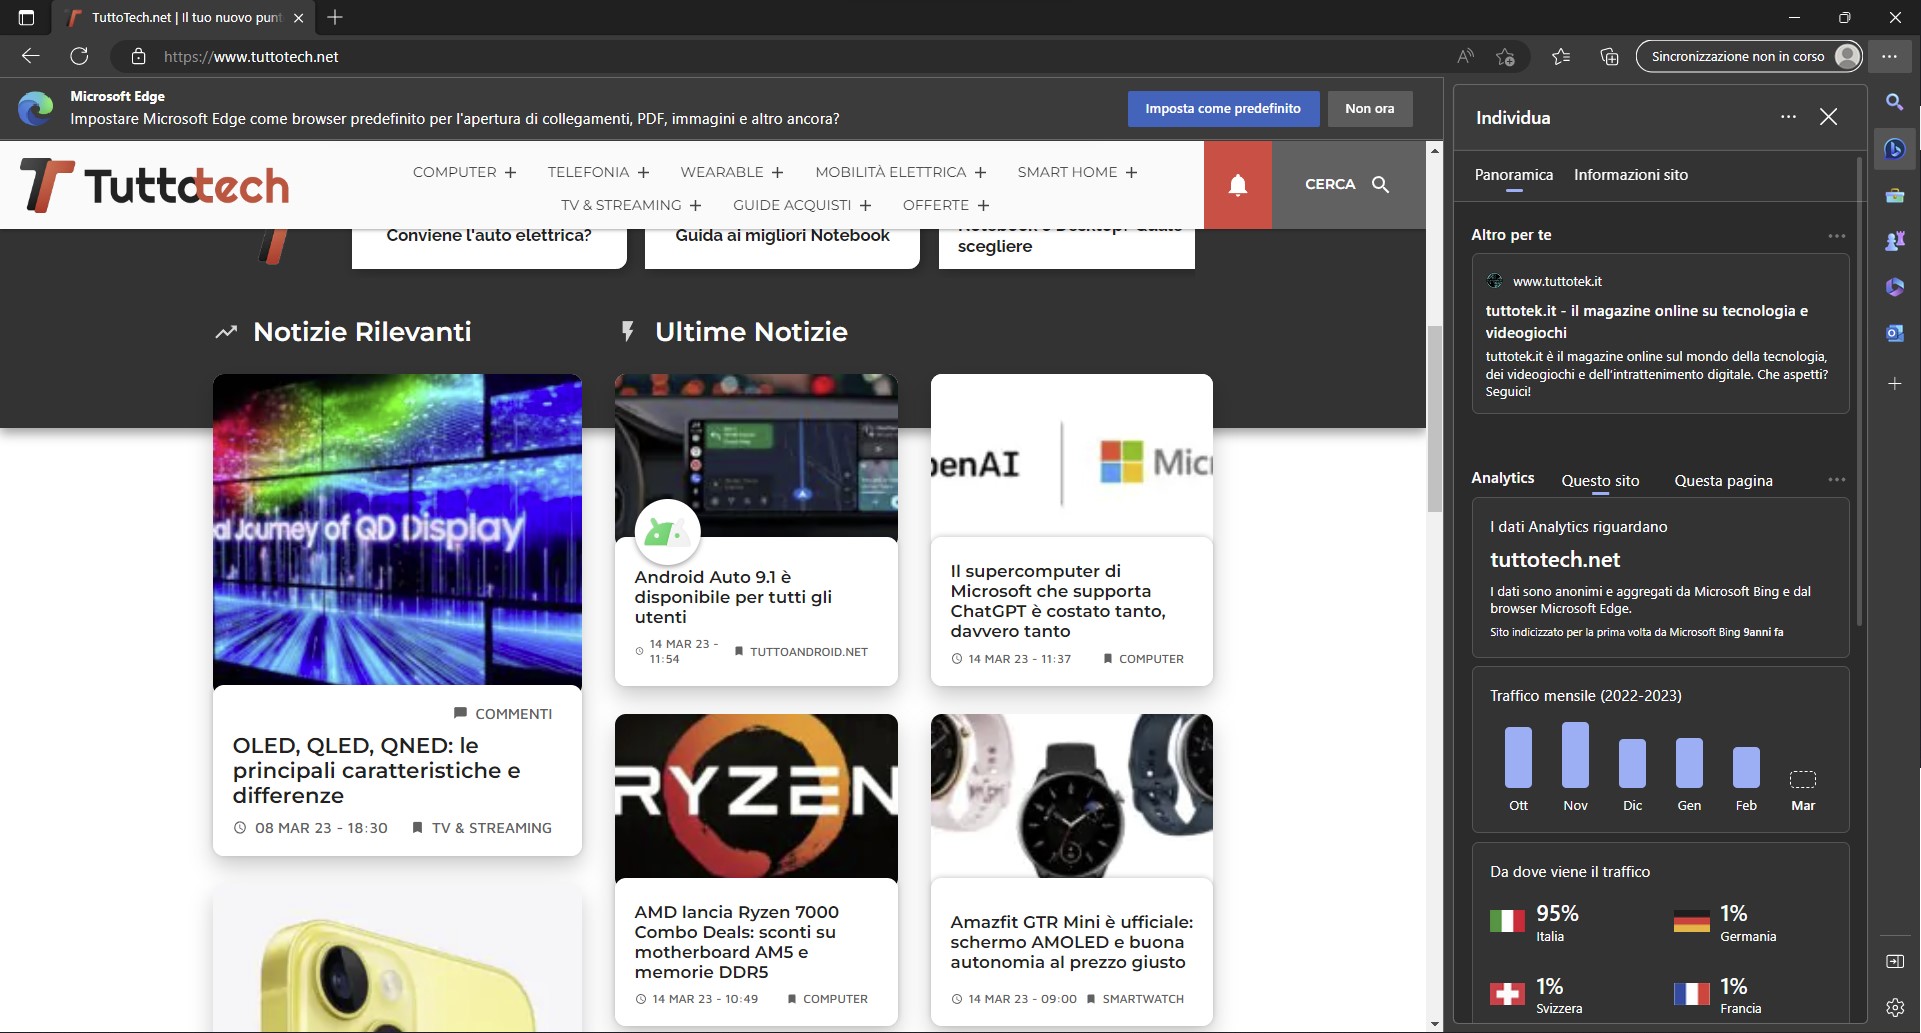
Task: Add this page to favorites
Action: pos(1505,57)
